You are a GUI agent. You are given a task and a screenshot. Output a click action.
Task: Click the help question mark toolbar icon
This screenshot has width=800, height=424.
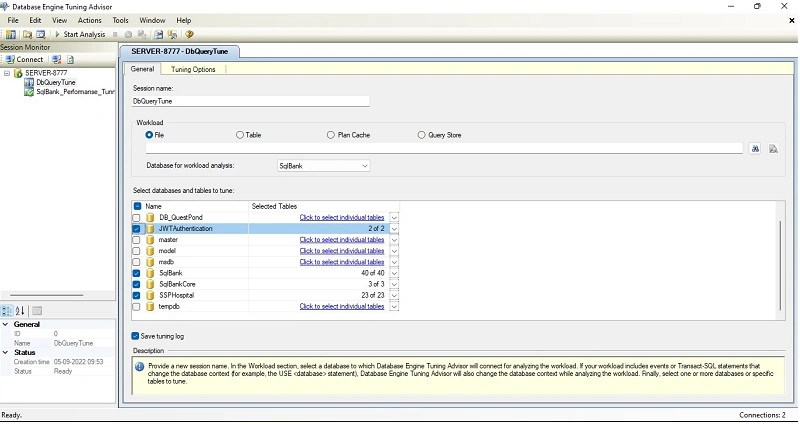pos(189,34)
